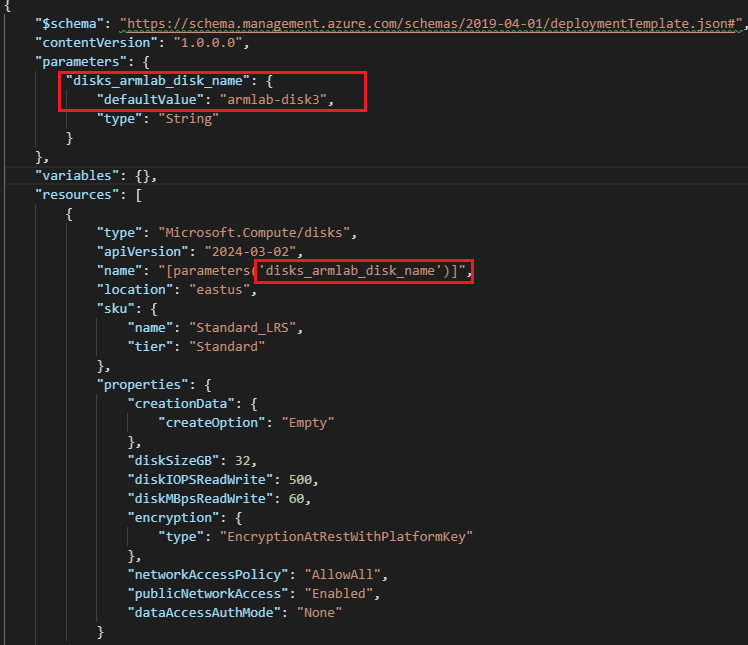Select the "Empty" createOption value
Image resolution: width=748 pixels, height=645 pixels.
click(308, 423)
